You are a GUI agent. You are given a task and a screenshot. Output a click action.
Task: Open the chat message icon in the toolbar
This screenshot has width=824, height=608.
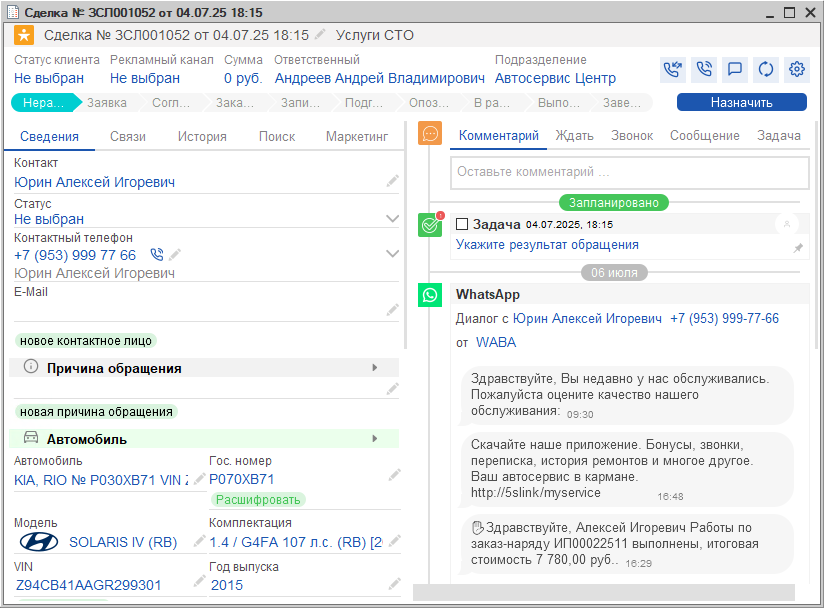click(x=734, y=70)
